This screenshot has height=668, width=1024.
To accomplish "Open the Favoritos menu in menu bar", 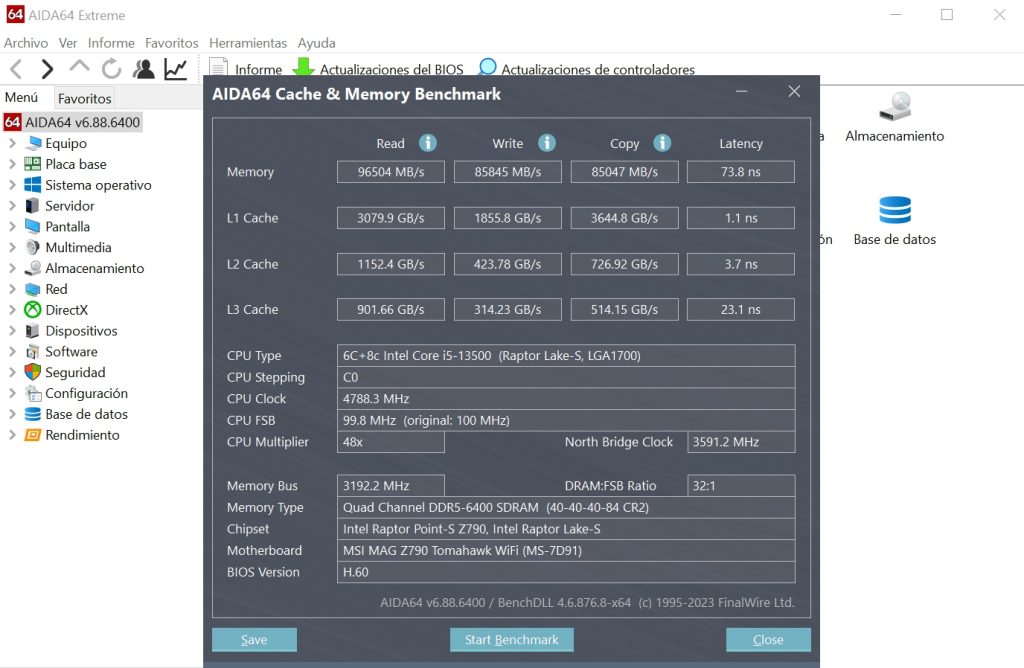I will click(172, 43).
